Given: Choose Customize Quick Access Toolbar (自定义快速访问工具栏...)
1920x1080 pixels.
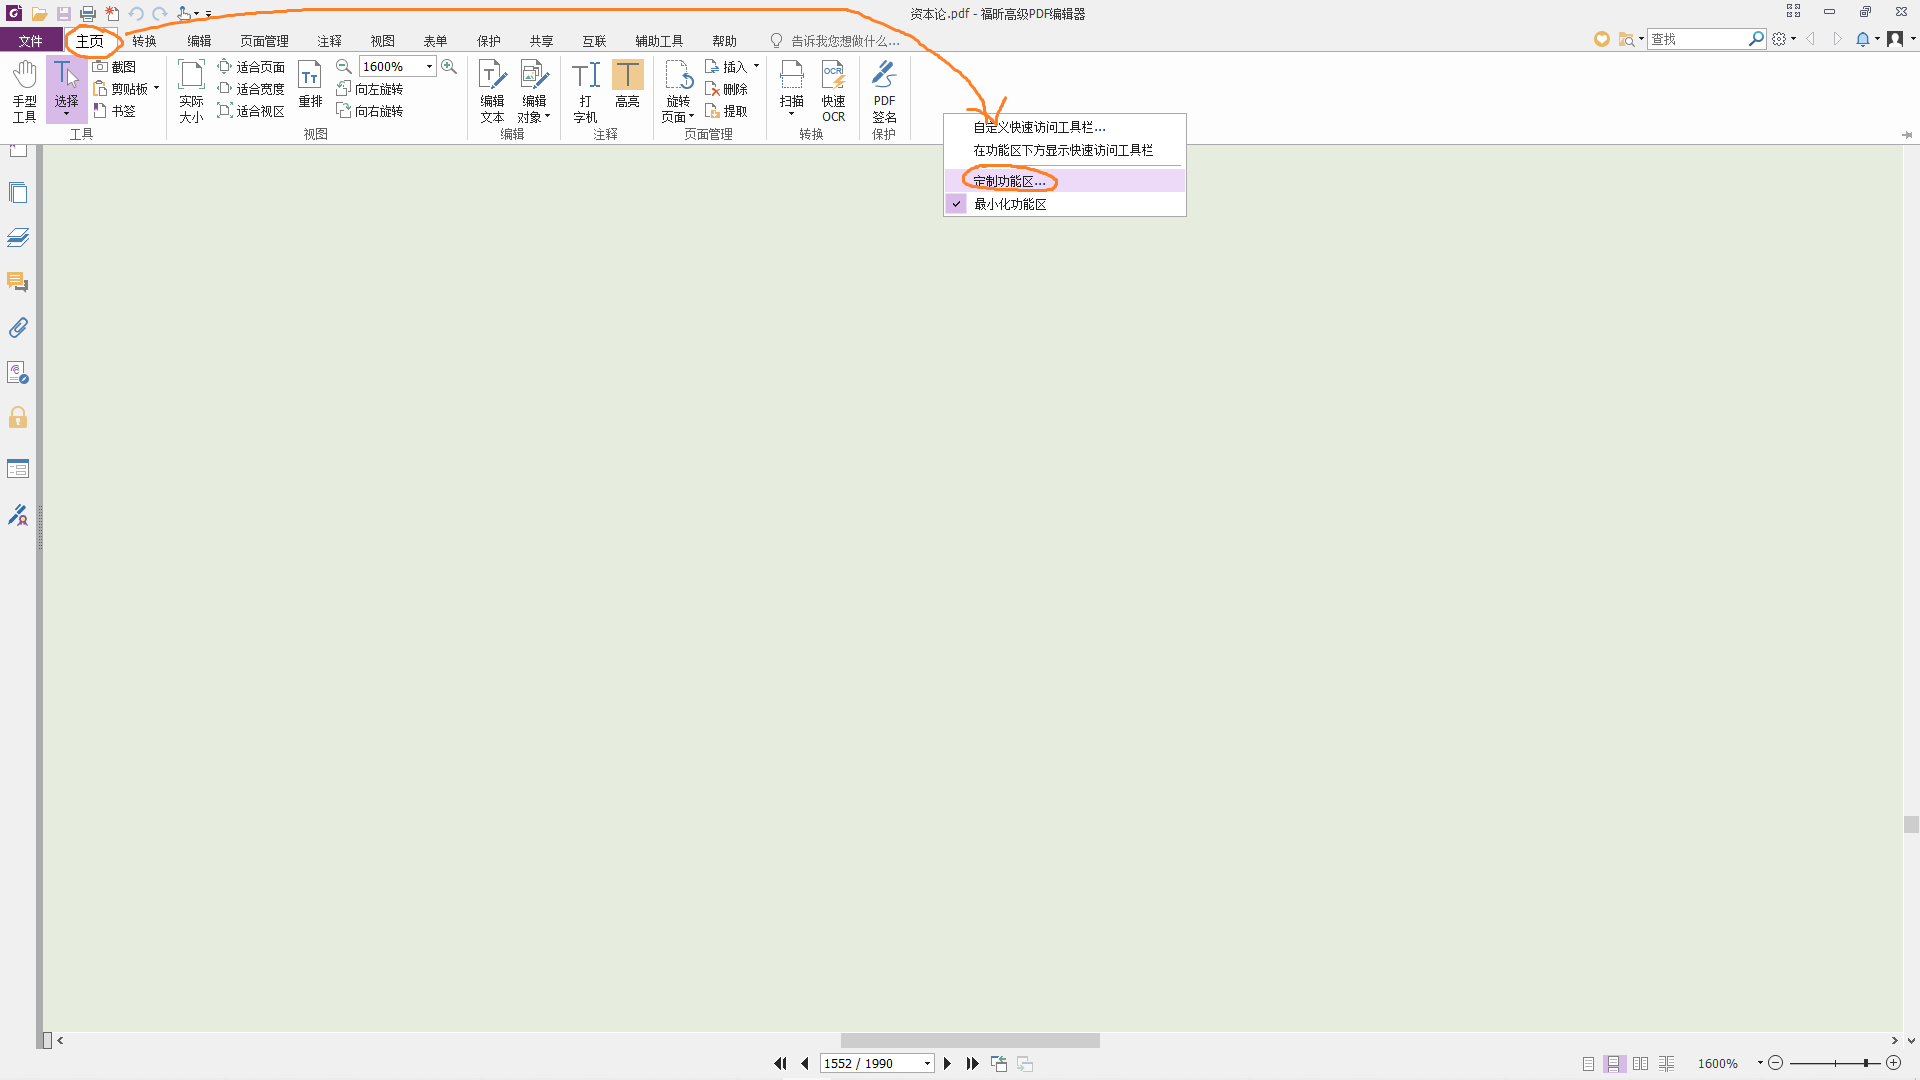Looking at the screenshot, I should coord(1065,127).
